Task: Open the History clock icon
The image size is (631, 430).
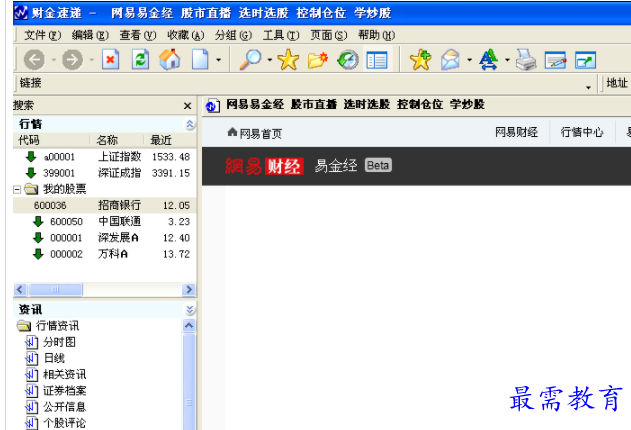Action: coord(348,60)
